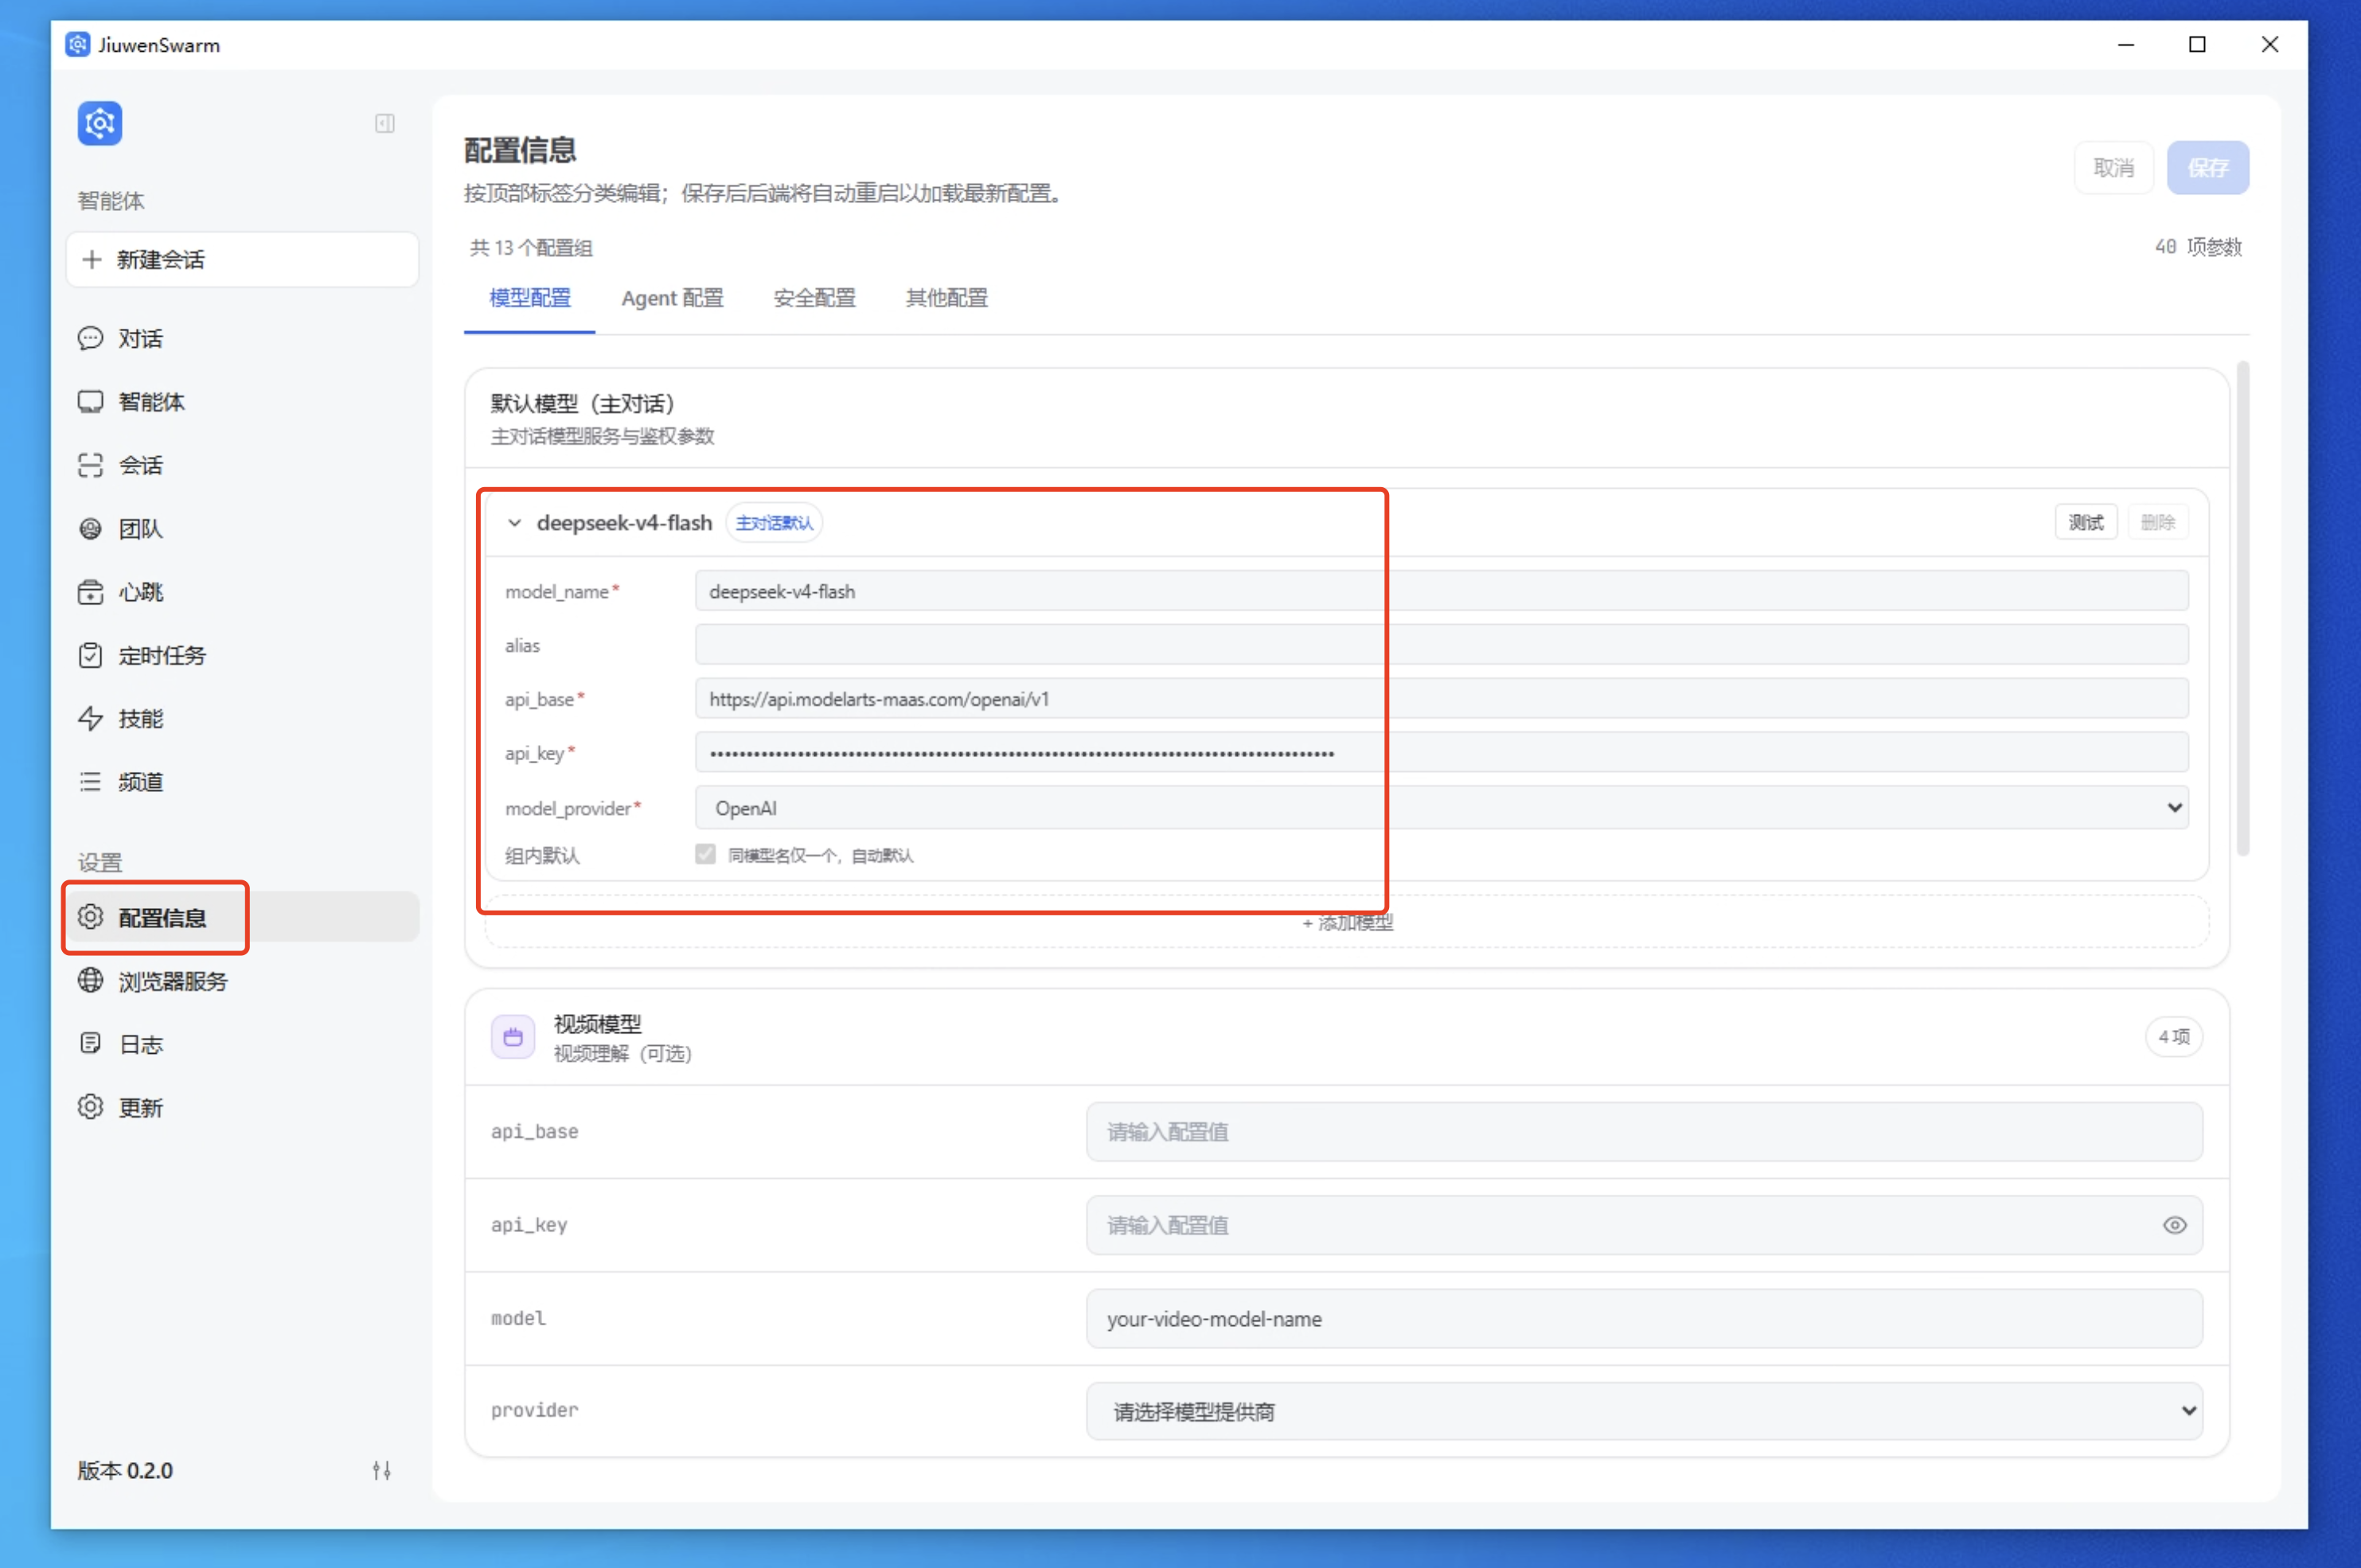Image resolution: width=2361 pixels, height=1568 pixels.
Task: Focus the your-video-model-name model input
Action: click(x=1644, y=1318)
